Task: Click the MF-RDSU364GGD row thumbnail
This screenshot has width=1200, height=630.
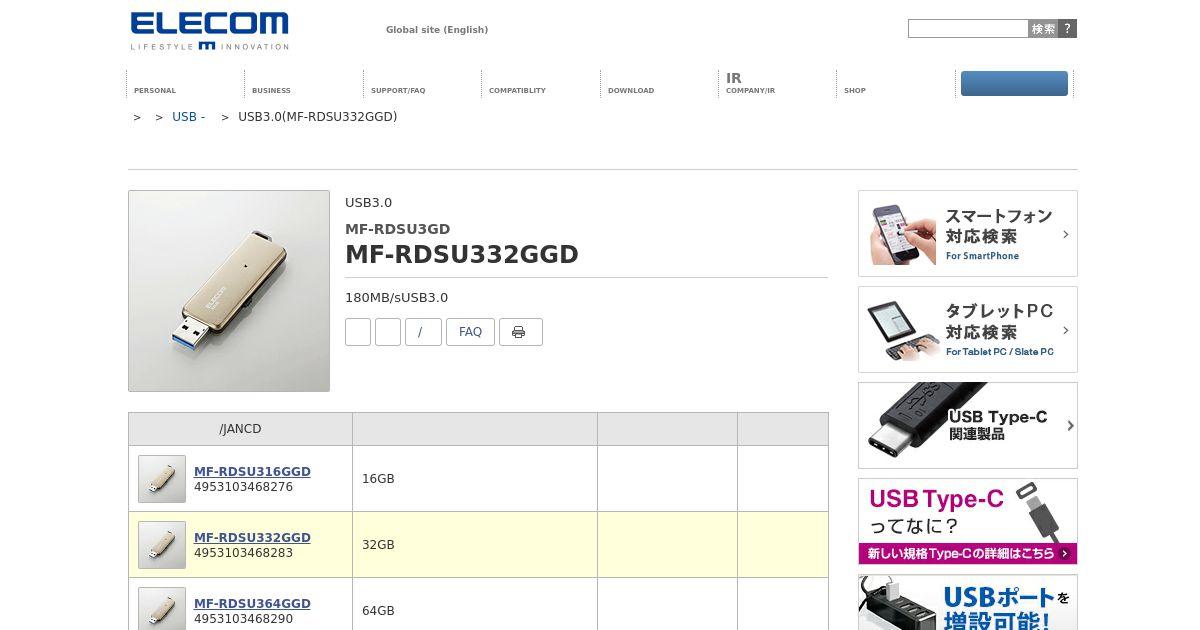Action: [162, 609]
